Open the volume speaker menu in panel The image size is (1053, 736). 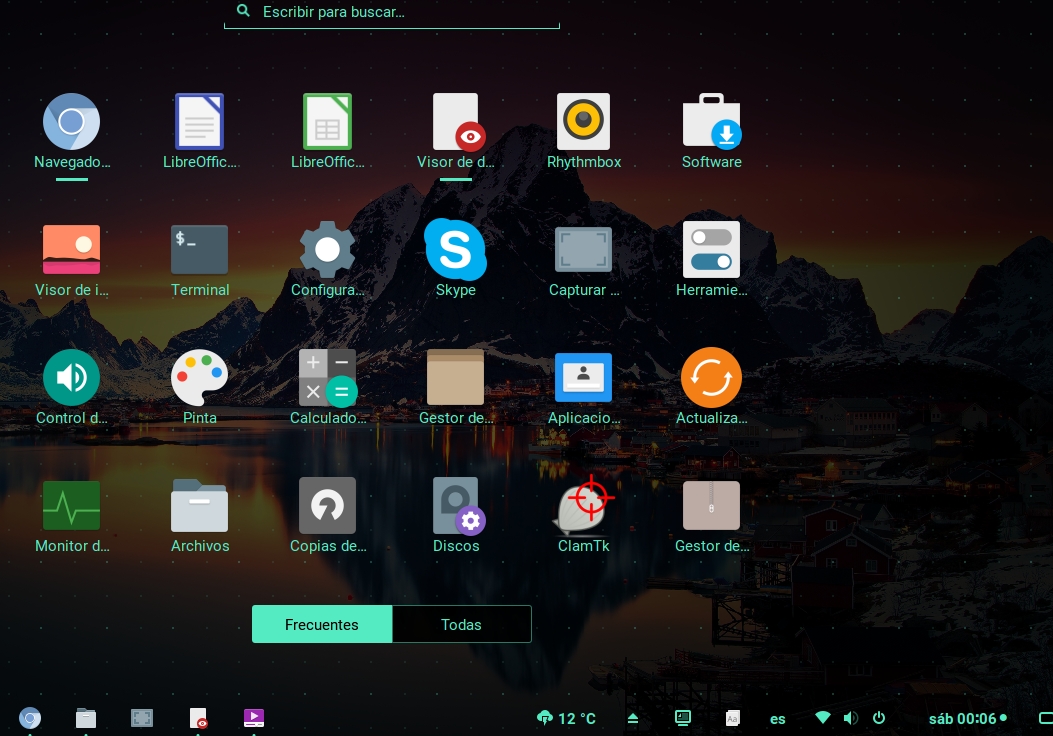[x=850, y=718]
